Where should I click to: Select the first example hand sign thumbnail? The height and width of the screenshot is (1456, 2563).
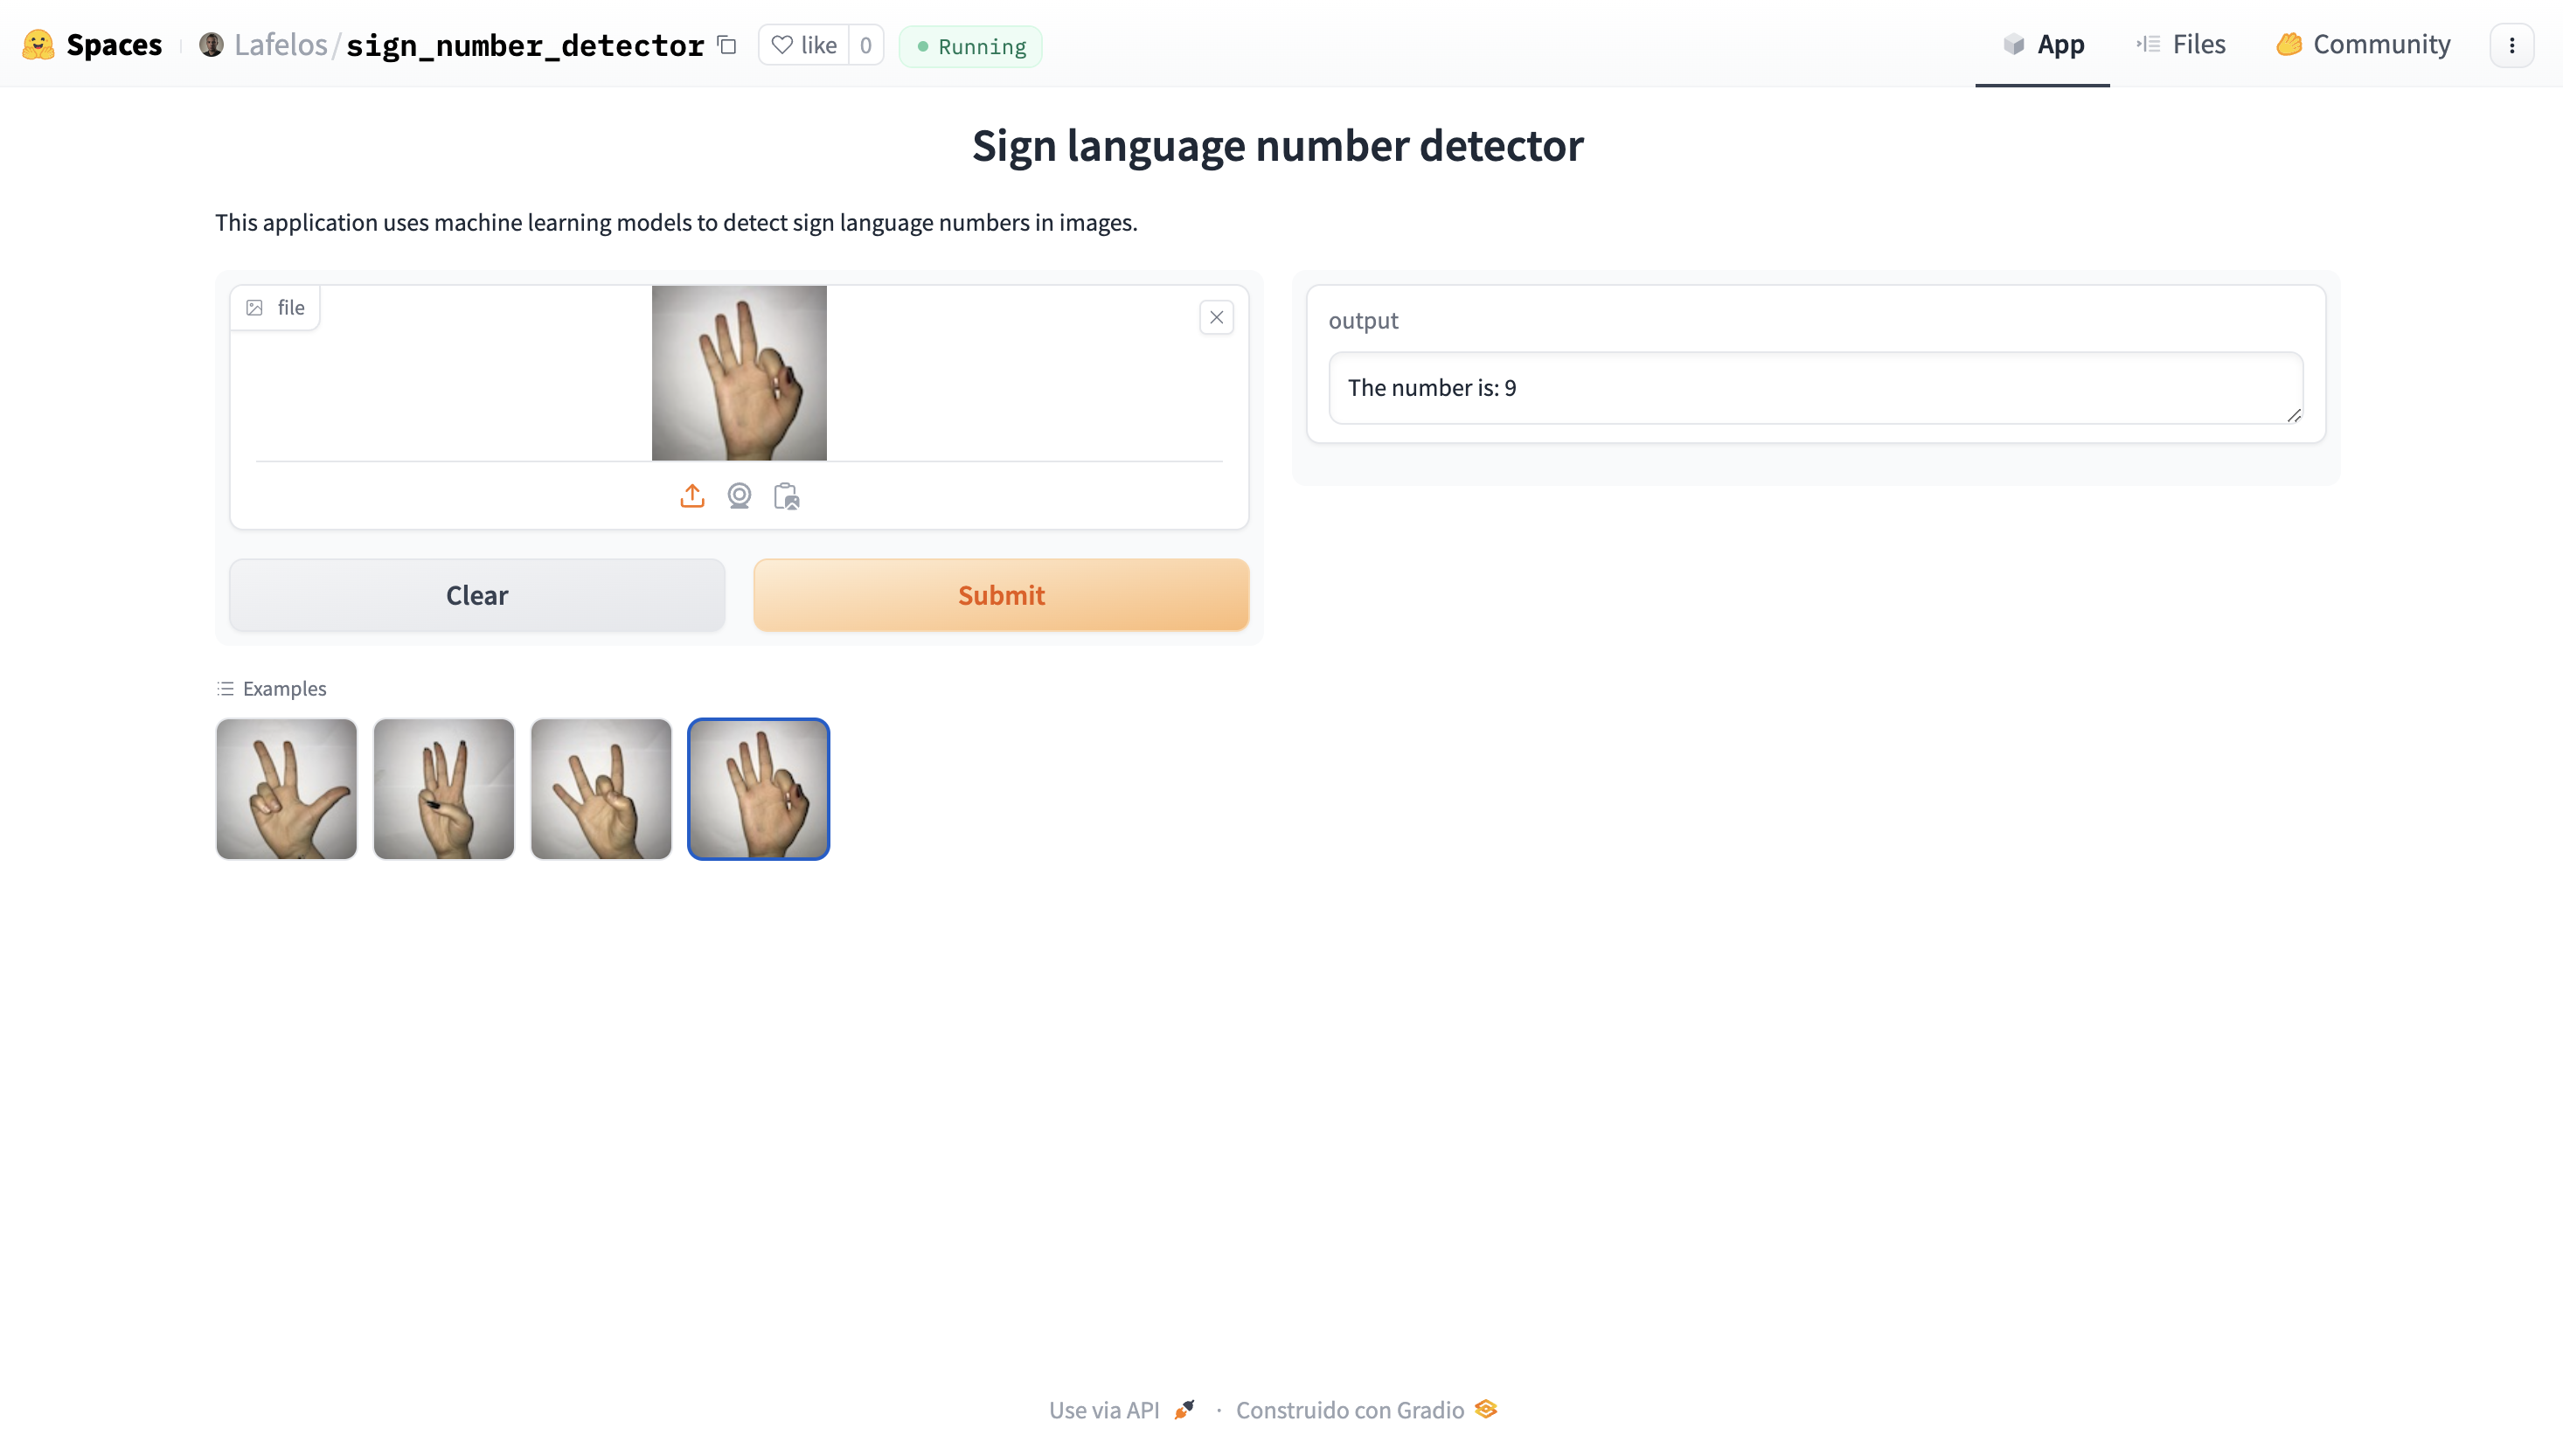coord(286,789)
